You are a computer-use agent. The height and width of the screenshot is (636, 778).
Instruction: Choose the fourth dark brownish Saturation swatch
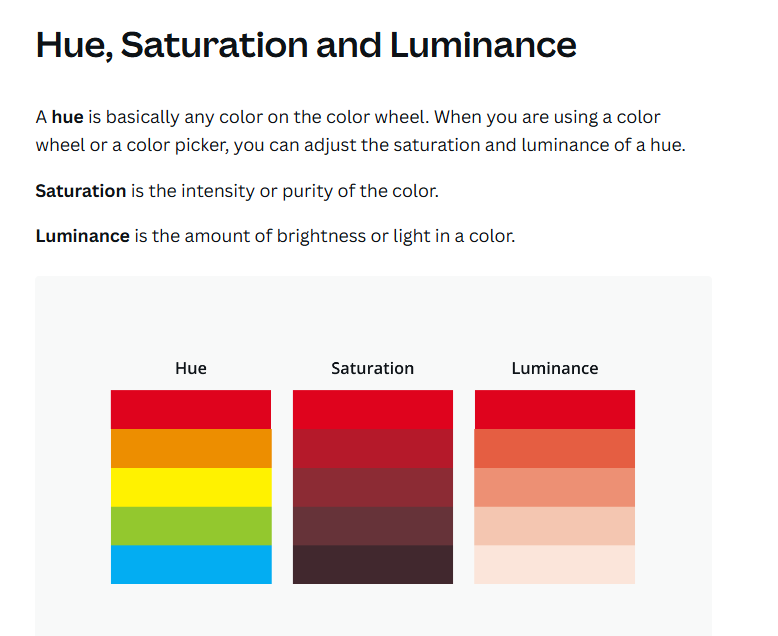(373, 526)
